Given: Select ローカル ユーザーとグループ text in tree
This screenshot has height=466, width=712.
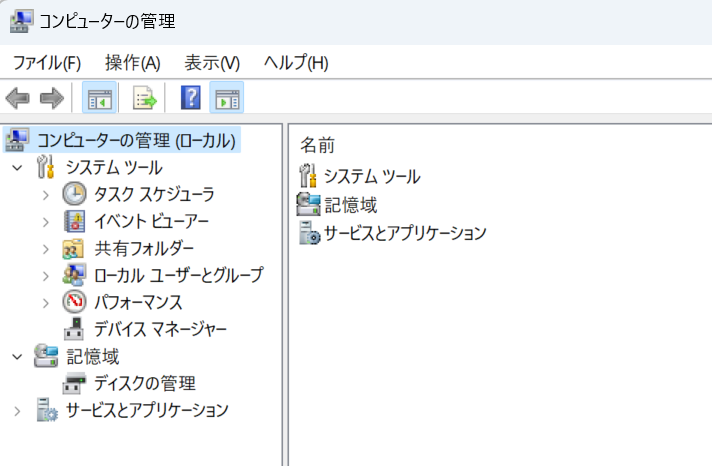Looking at the screenshot, I should click(178, 275).
